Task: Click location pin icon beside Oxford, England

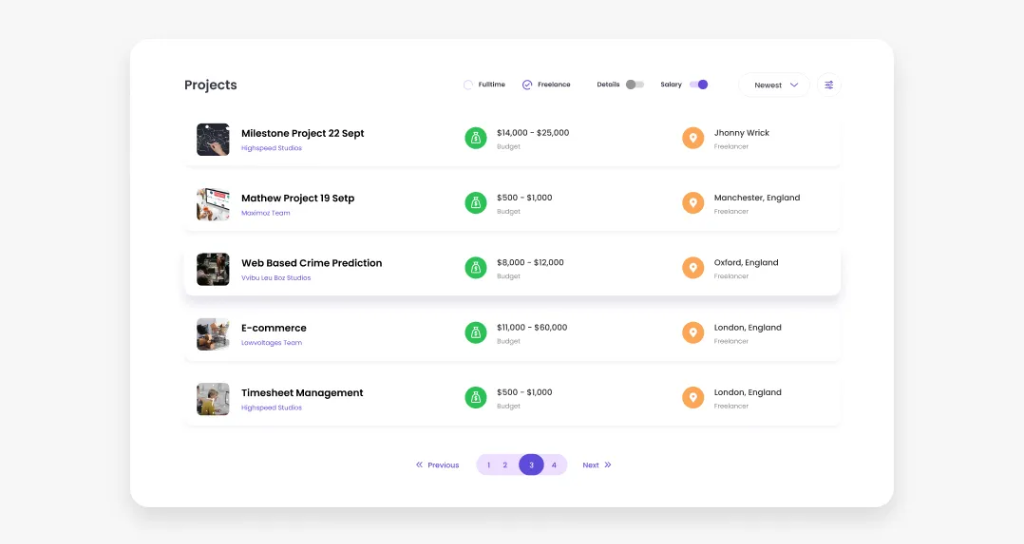Action: tap(693, 268)
